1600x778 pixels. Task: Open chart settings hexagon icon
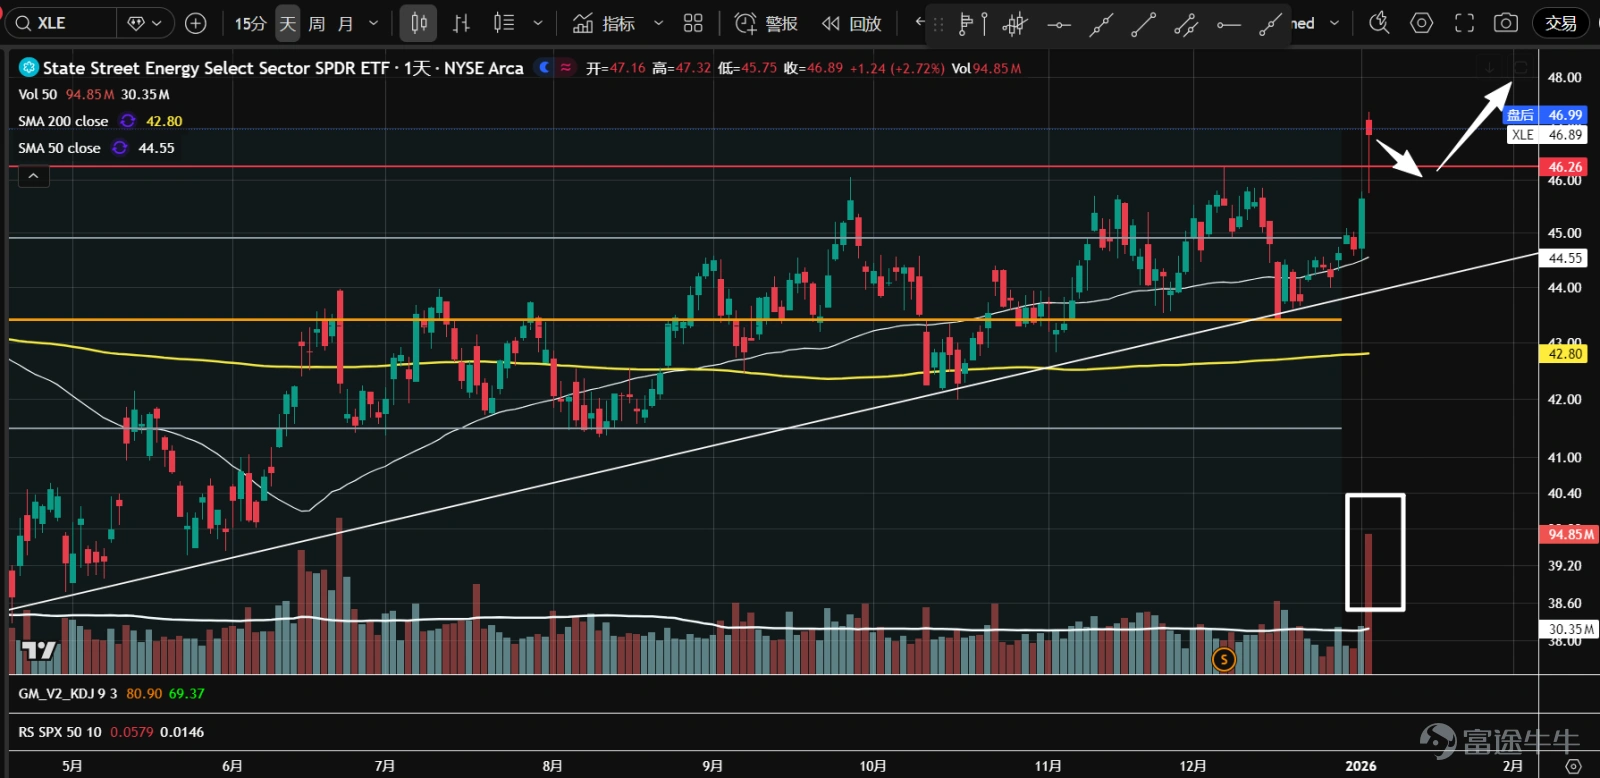1421,23
